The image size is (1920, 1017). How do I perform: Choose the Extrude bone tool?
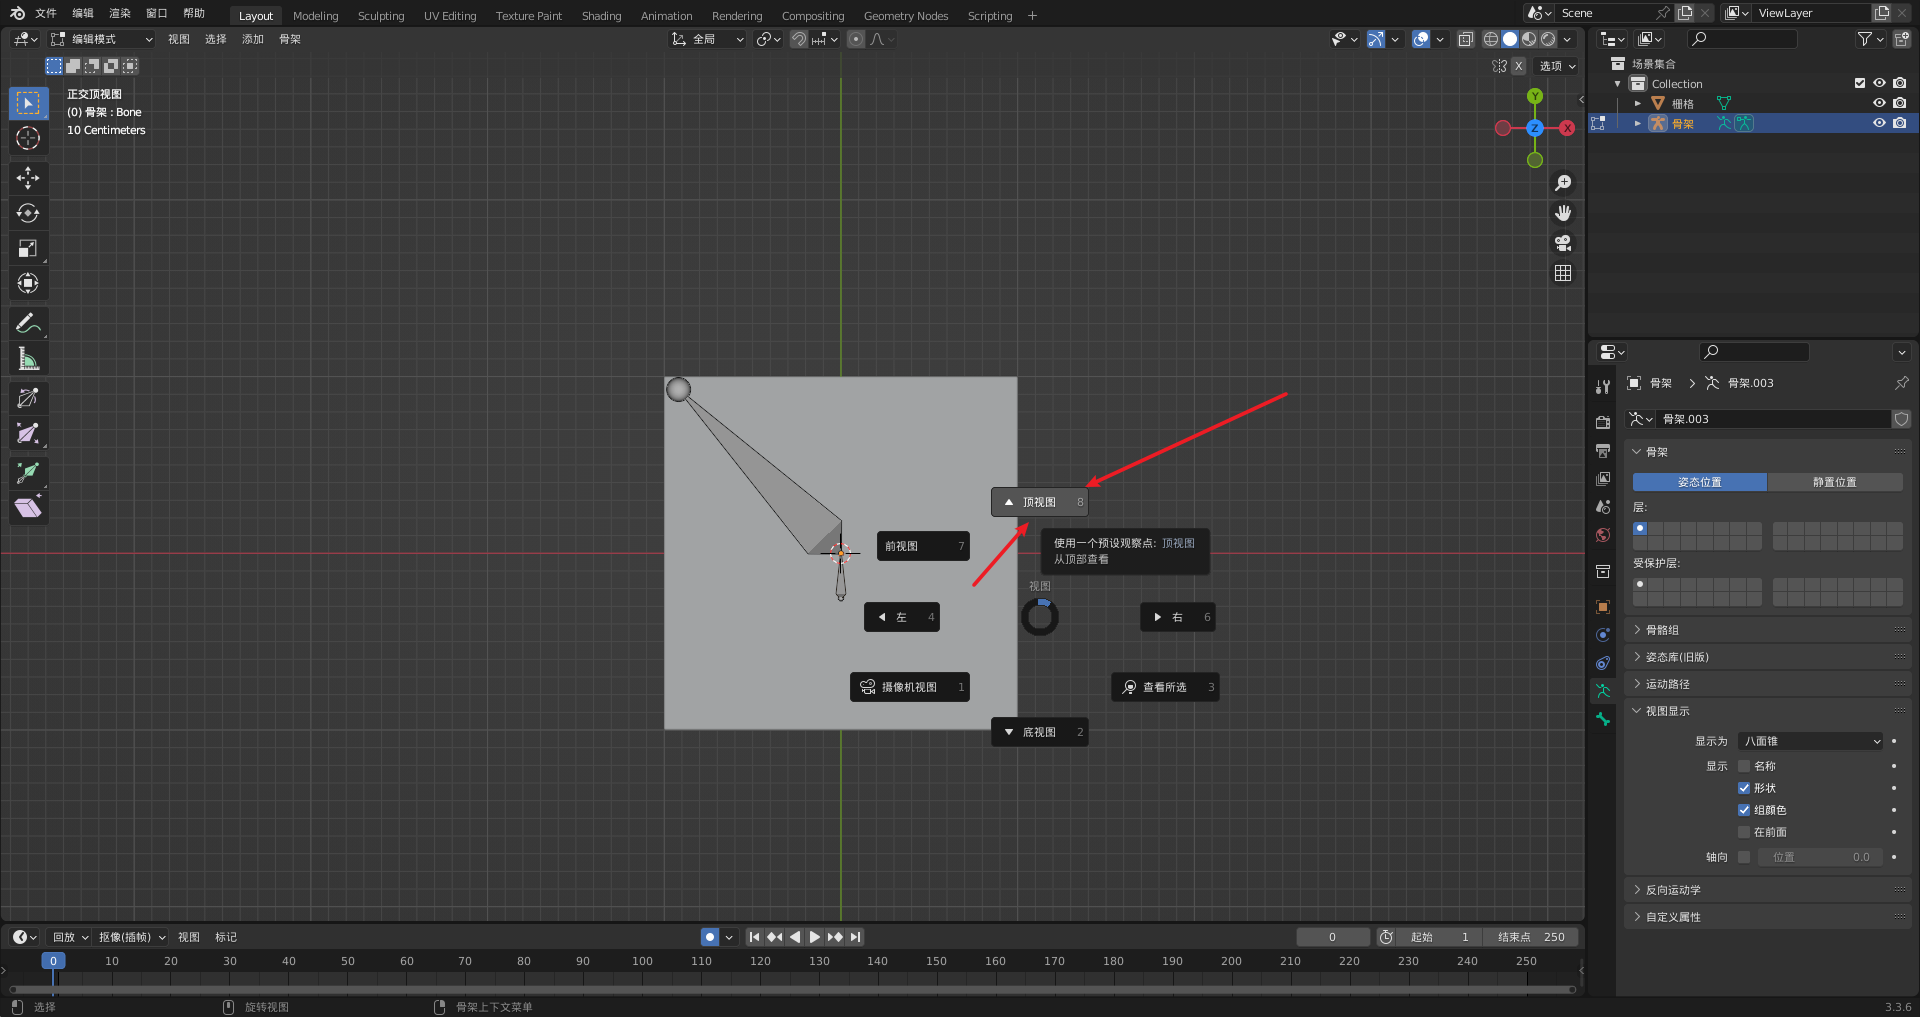tap(28, 473)
